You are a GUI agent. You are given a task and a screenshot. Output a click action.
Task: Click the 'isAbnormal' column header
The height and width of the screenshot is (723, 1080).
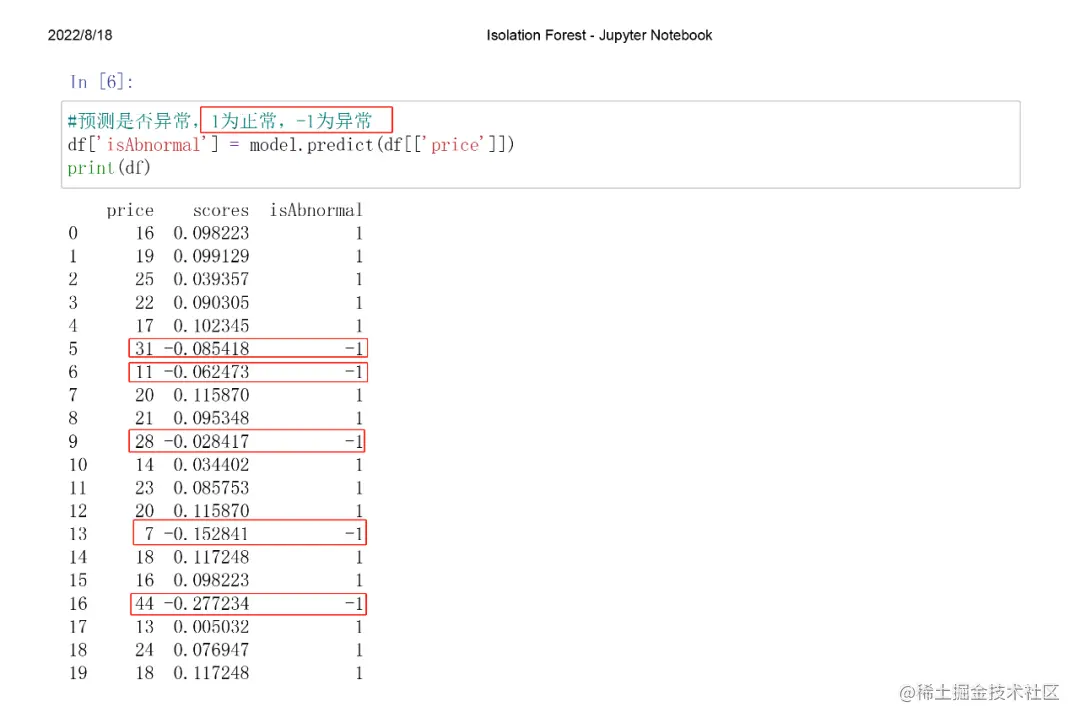click(316, 210)
